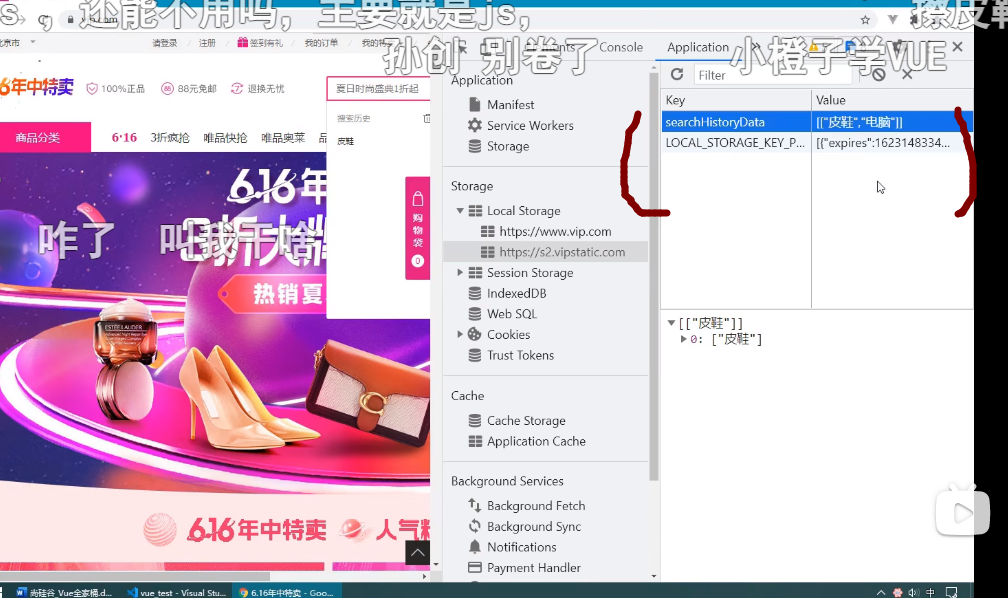Open IndexedDB storage
The image size is (1008, 598).
pyautogui.click(x=516, y=293)
